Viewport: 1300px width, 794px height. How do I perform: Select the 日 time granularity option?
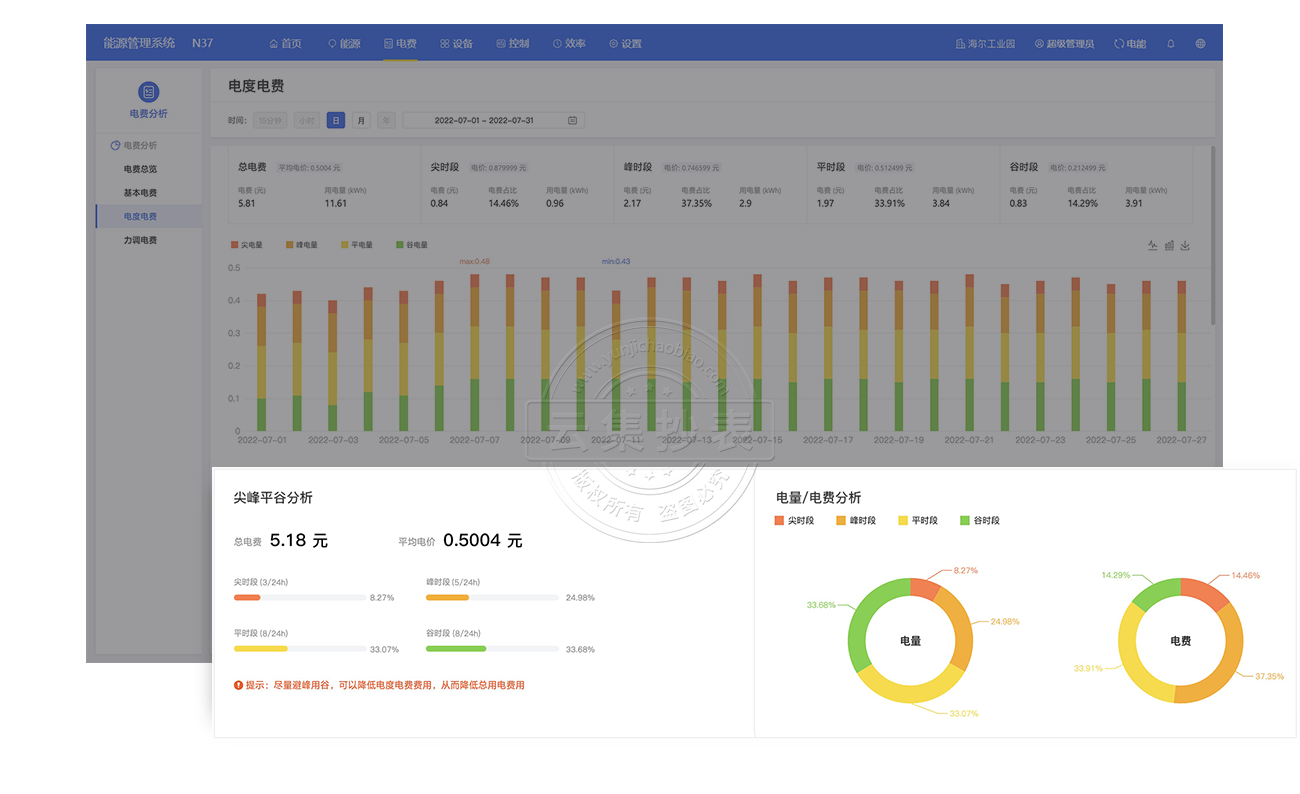pos(336,121)
